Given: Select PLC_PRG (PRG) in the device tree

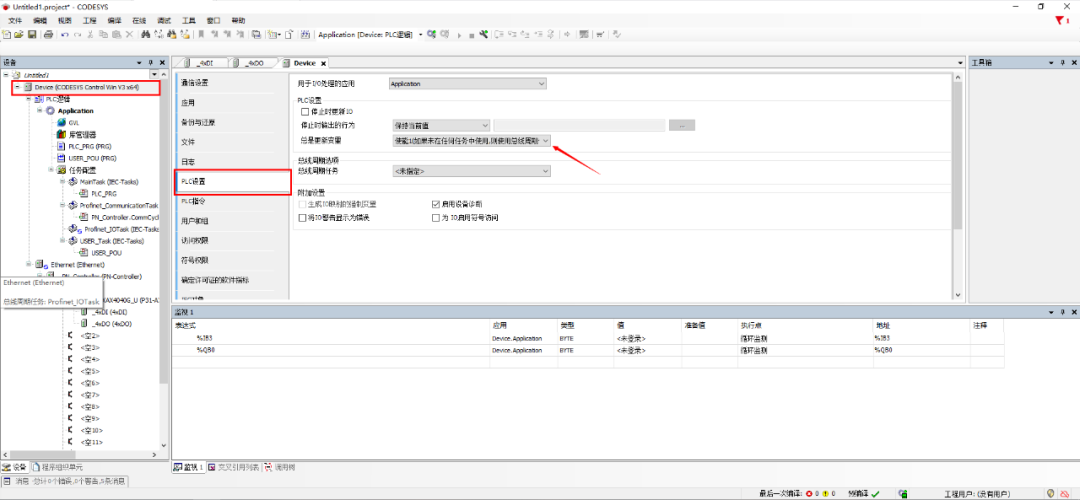Looking at the screenshot, I should [x=90, y=146].
